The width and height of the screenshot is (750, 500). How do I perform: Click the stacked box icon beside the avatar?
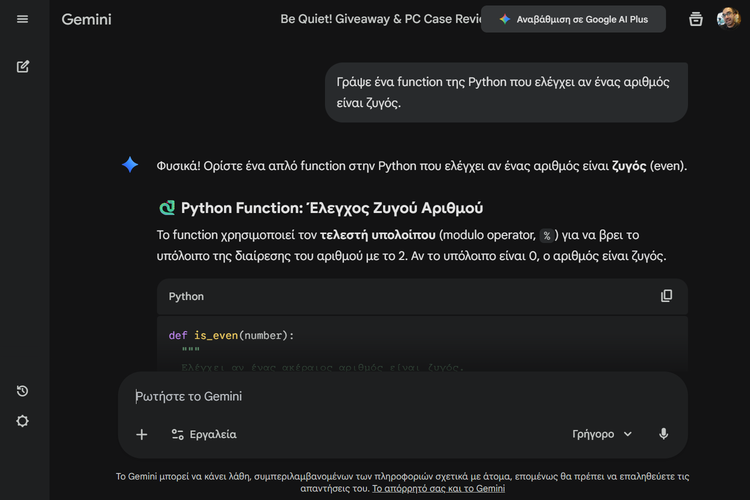(696, 19)
